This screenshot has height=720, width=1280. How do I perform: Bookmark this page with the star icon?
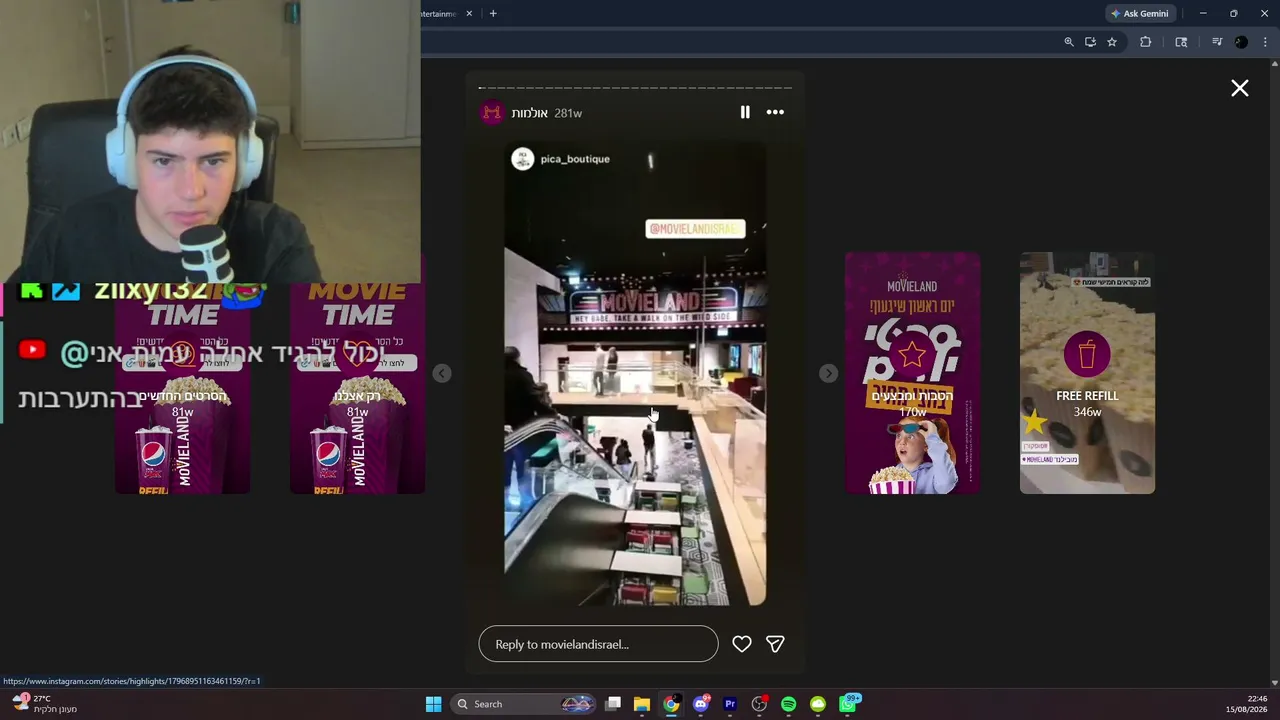(1112, 42)
